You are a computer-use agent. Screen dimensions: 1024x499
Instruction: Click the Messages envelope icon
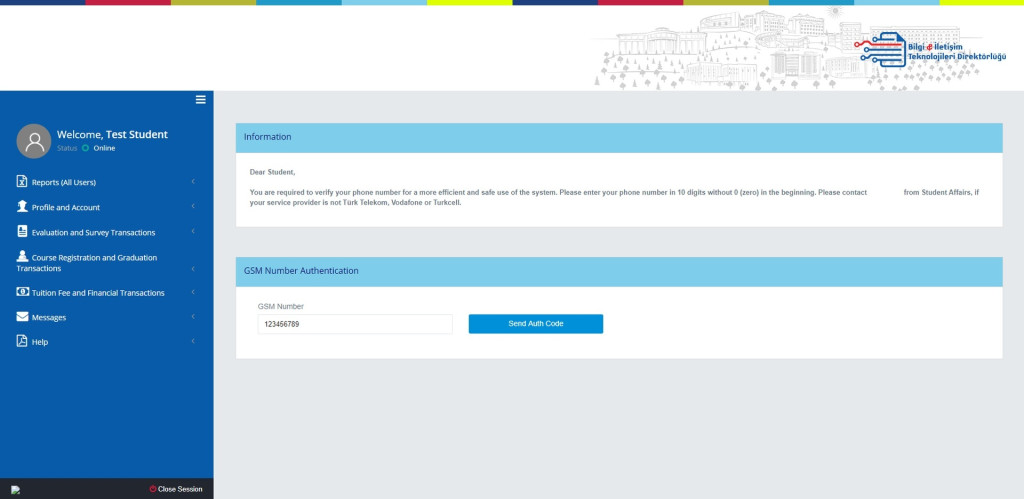(x=22, y=317)
